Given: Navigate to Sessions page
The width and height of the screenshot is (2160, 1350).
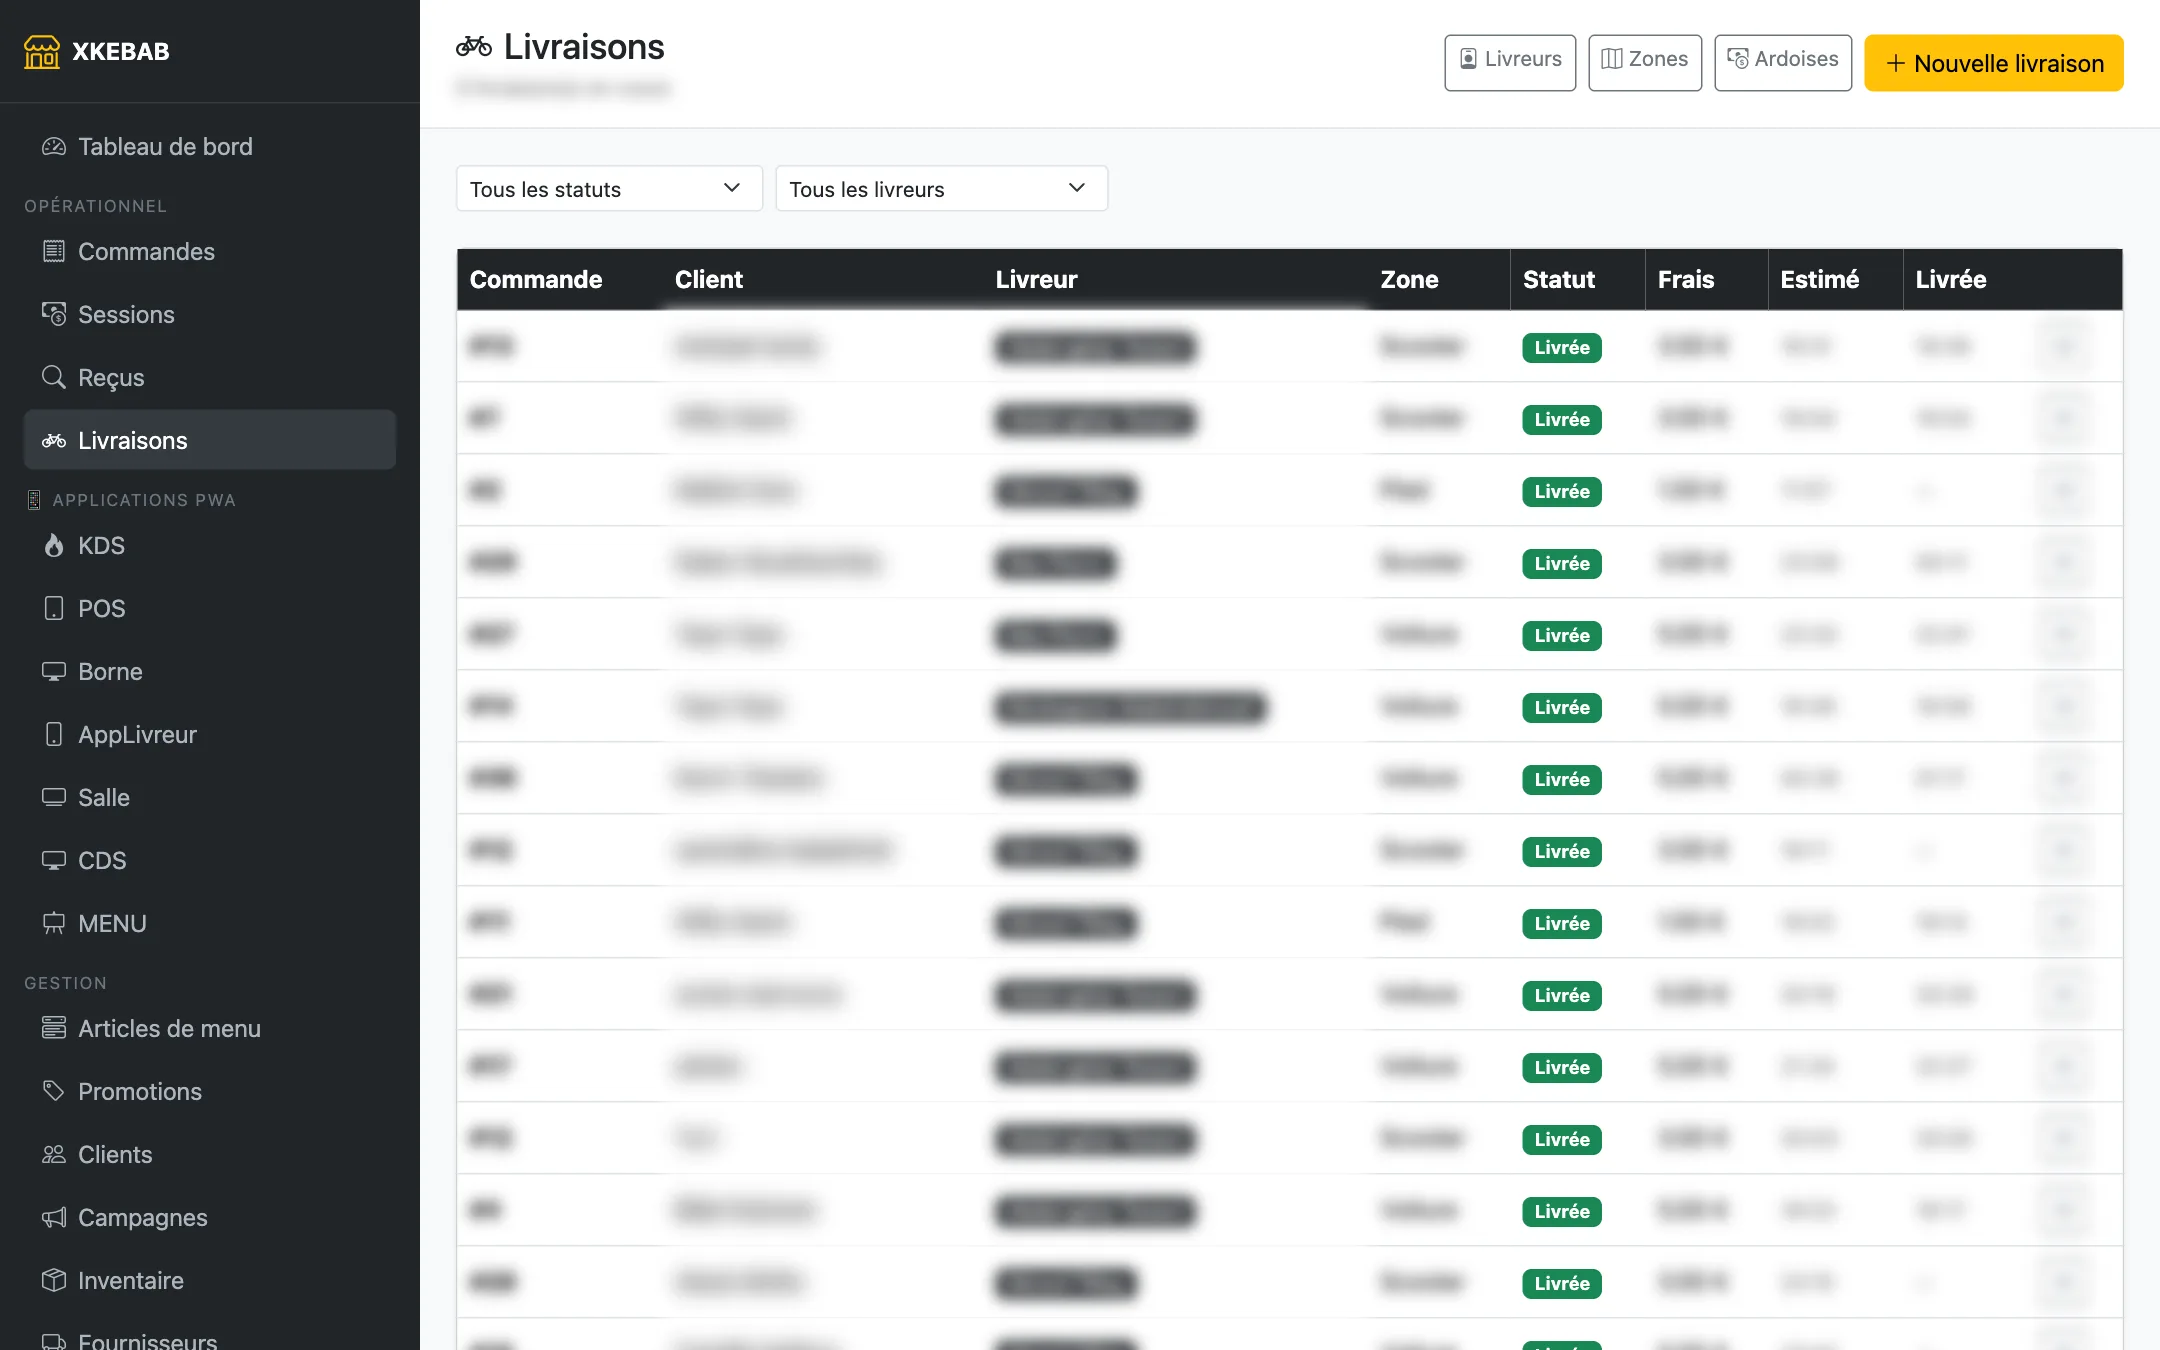Looking at the screenshot, I should point(210,314).
